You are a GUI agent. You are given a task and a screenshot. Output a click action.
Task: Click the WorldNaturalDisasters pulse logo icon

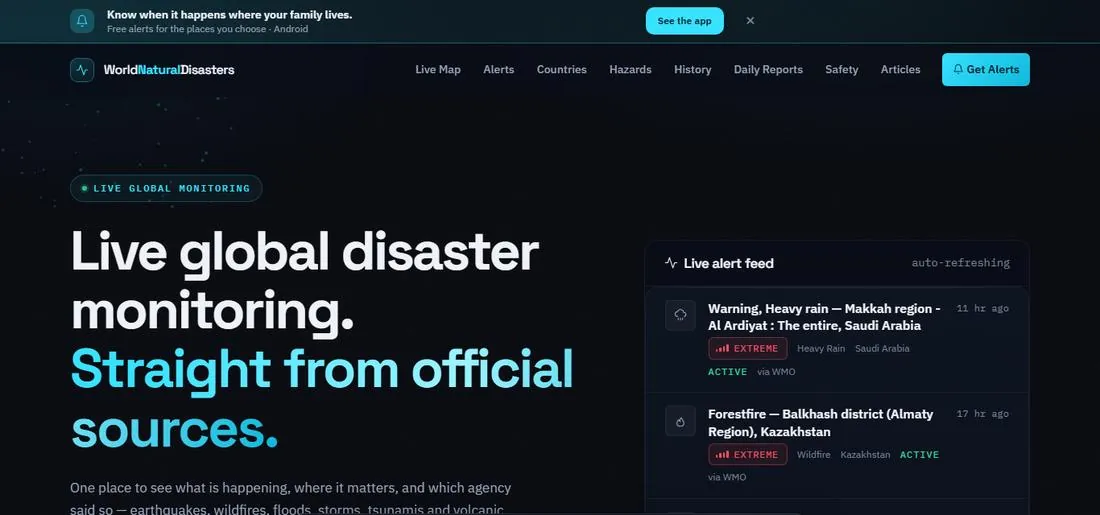[82, 70]
